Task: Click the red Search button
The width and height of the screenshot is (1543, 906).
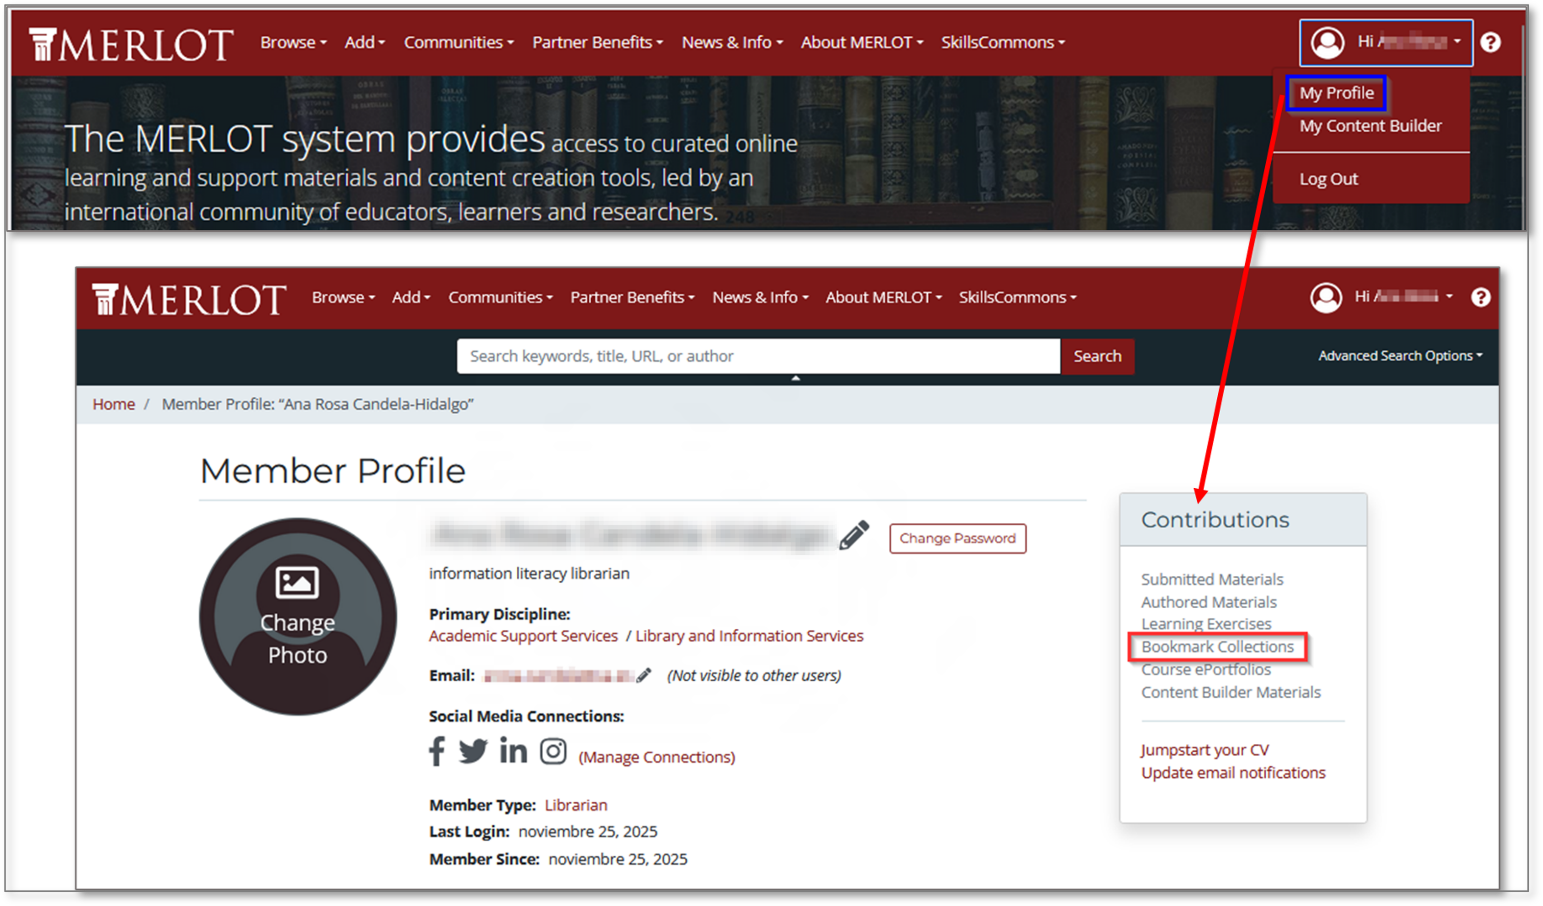Action: 1097,356
